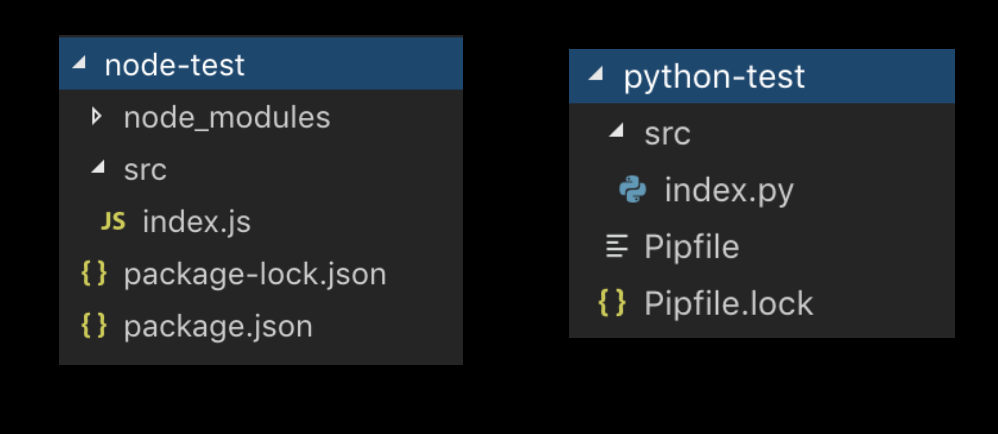Open the index.py file
The height and width of the screenshot is (434, 998).
(728, 190)
